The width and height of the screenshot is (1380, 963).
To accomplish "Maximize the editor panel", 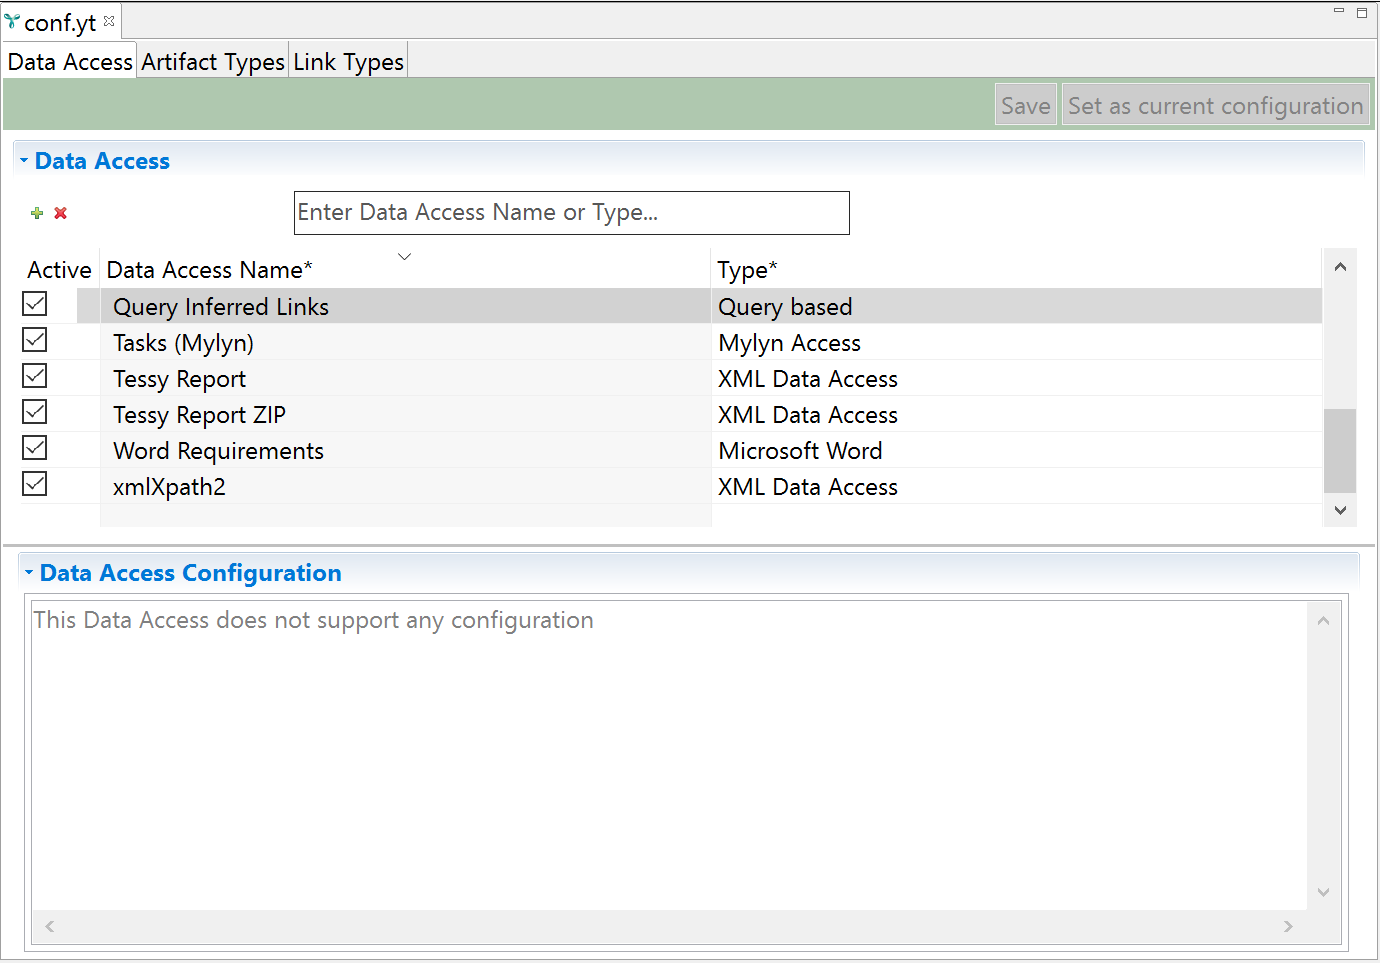I will (x=1362, y=13).
